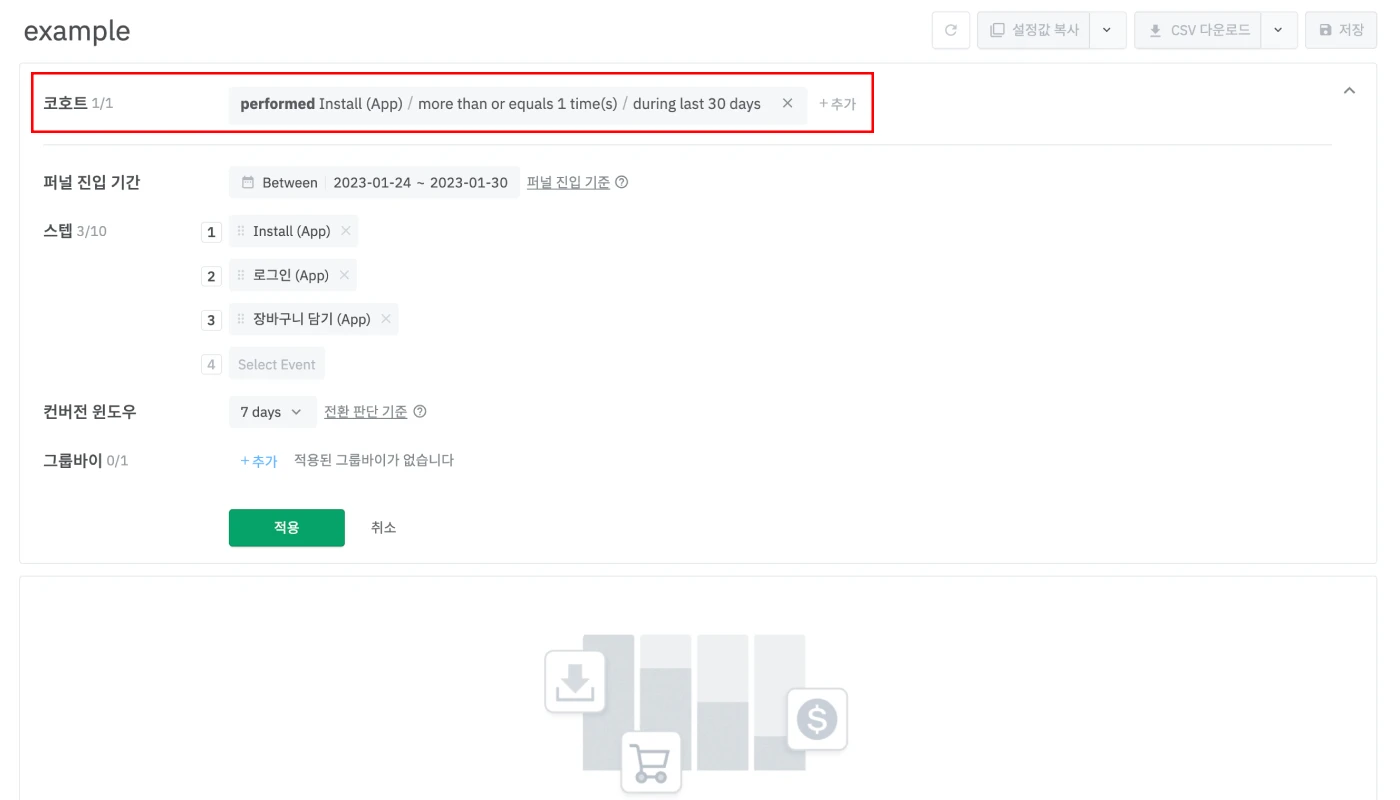Add a cohort with +추가

tap(837, 104)
